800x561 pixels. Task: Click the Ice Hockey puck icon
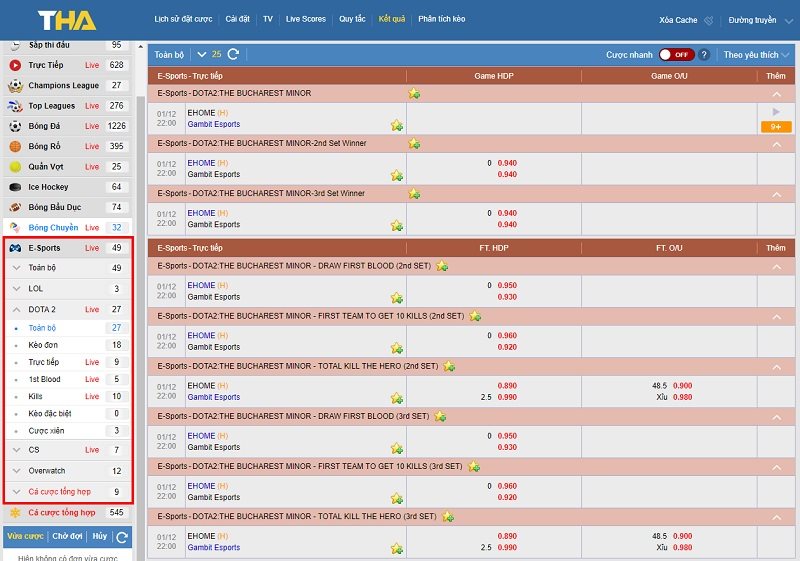(15, 187)
